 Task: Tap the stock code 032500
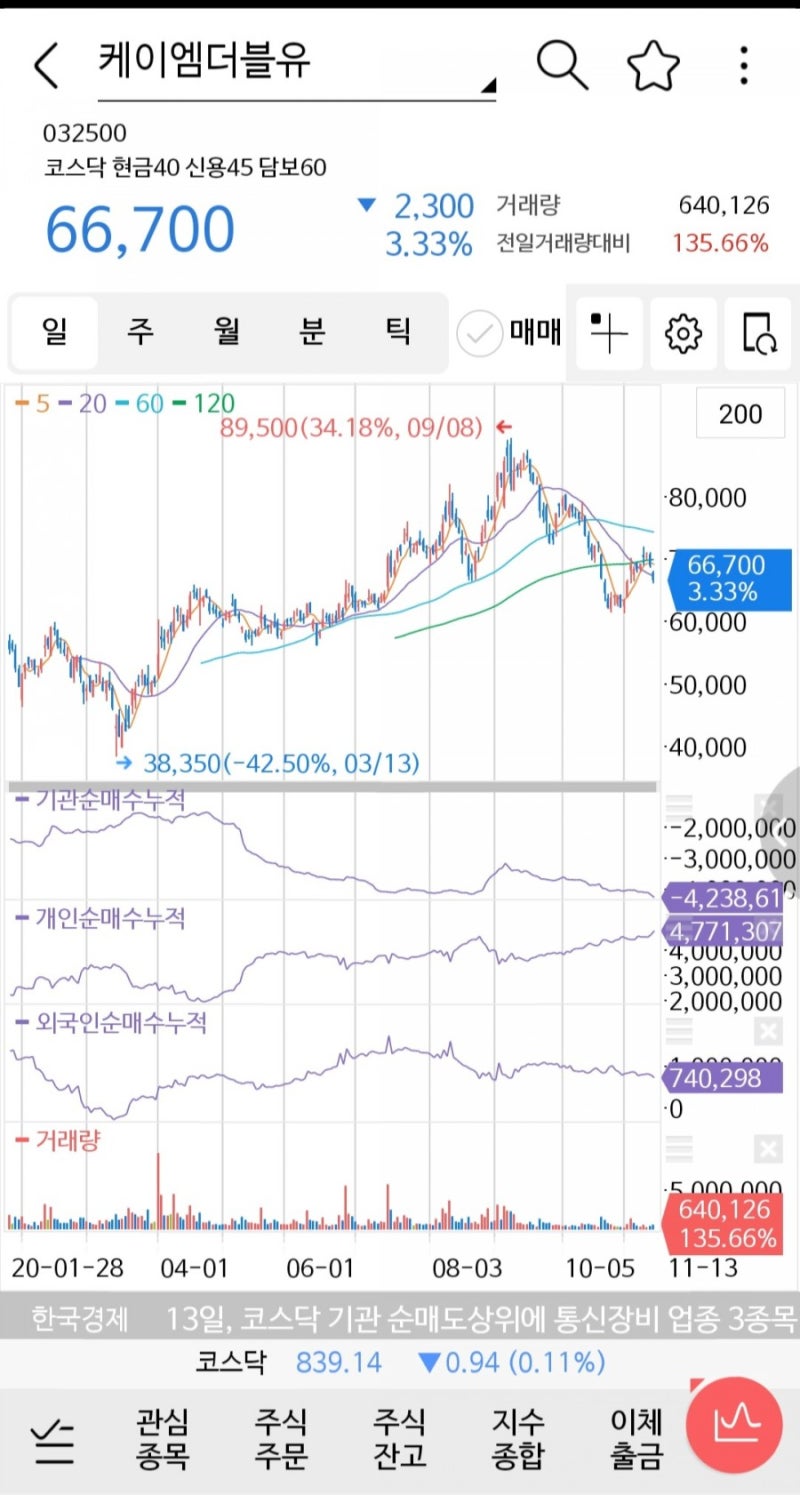point(85,134)
